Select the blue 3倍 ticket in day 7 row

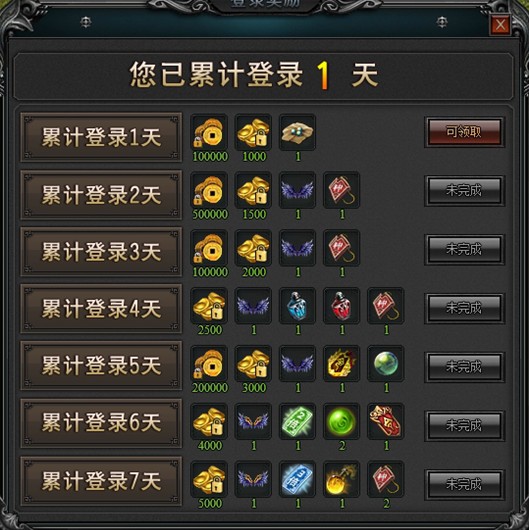pos(297,479)
